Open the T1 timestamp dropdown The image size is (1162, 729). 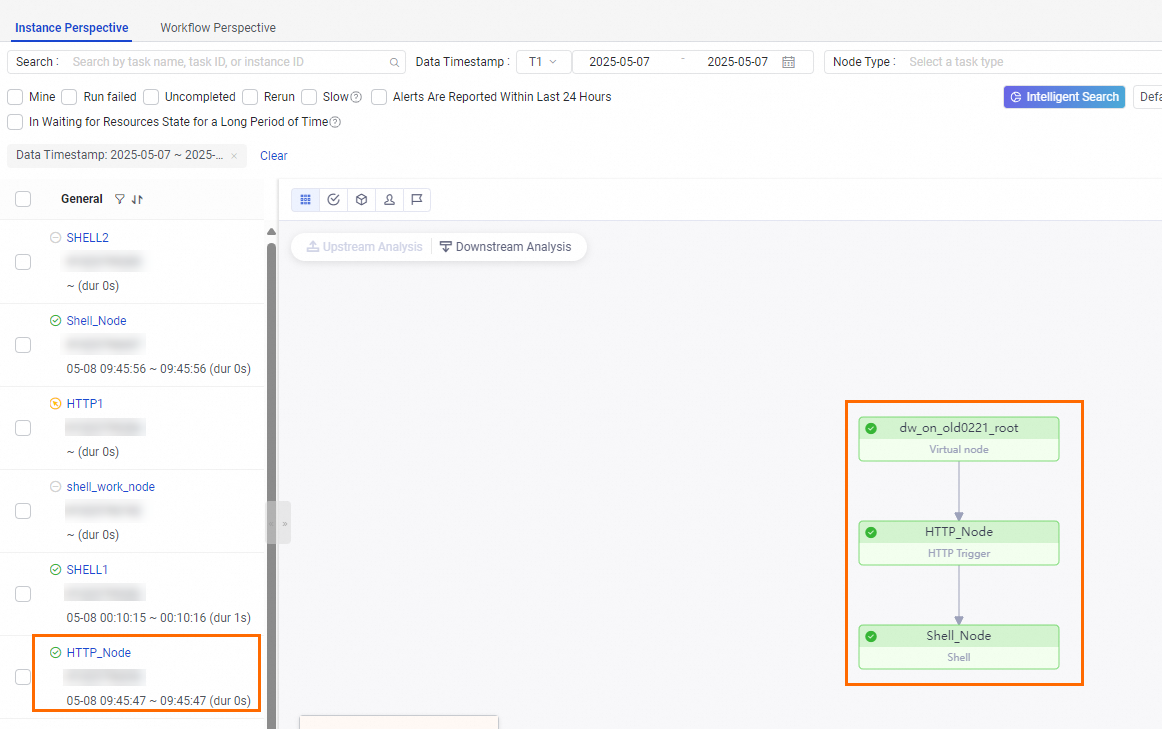(x=543, y=62)
